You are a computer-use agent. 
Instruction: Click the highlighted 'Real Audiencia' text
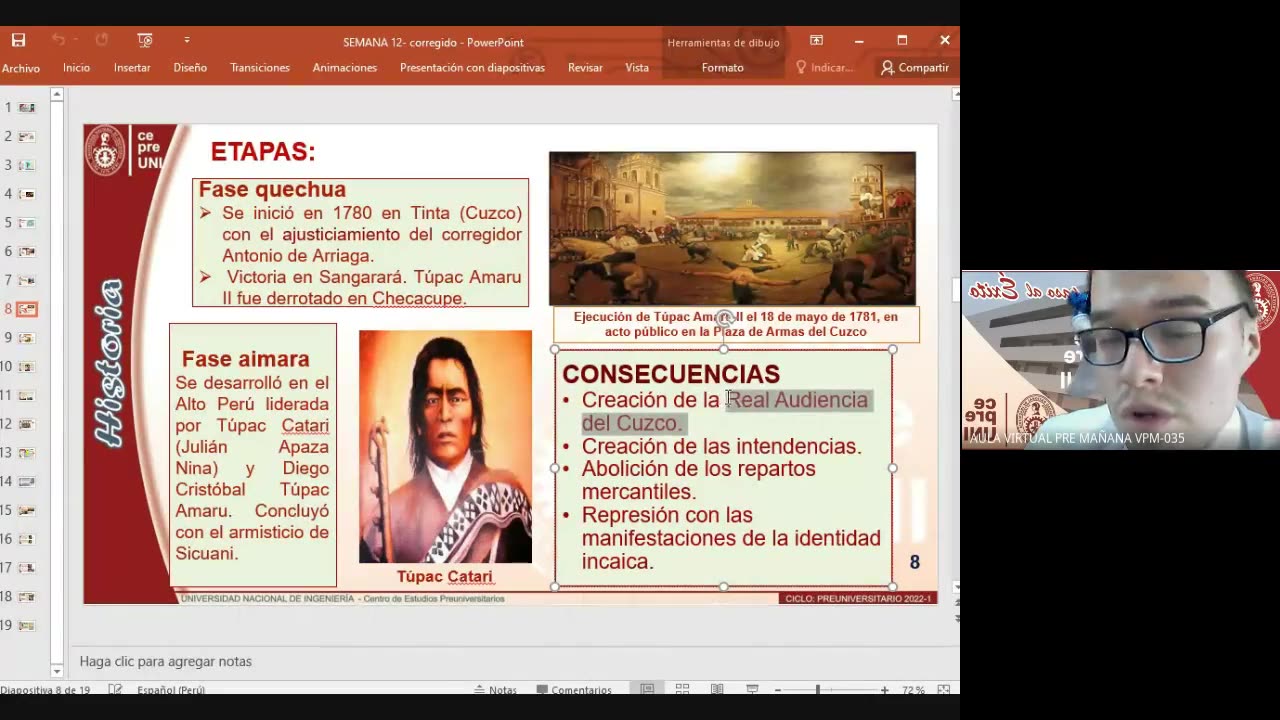tap(797, 400)
